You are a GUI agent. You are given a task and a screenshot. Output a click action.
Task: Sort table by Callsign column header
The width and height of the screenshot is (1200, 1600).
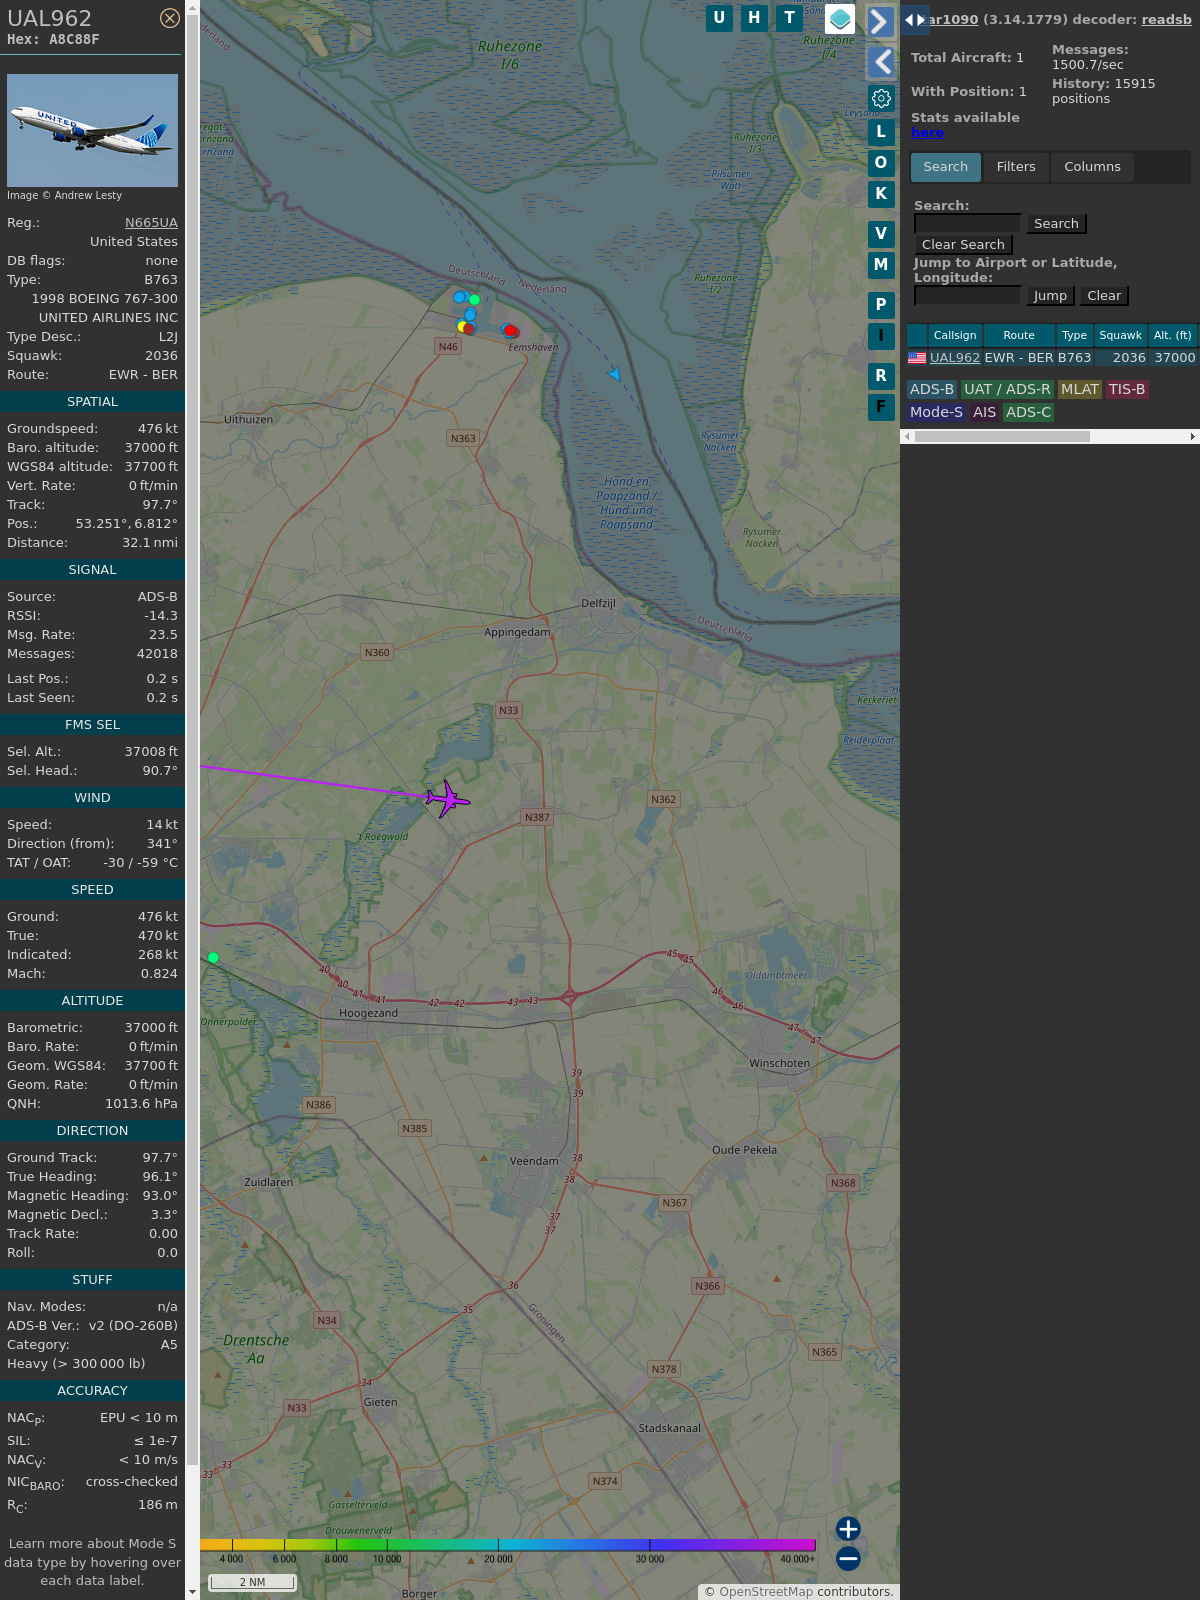coord(955,335)
